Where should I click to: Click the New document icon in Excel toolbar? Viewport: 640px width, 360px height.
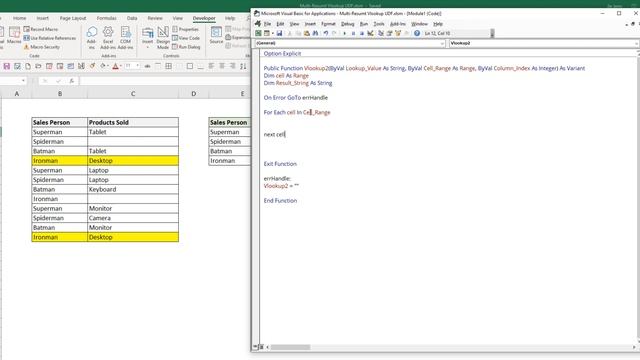(28, 66)
